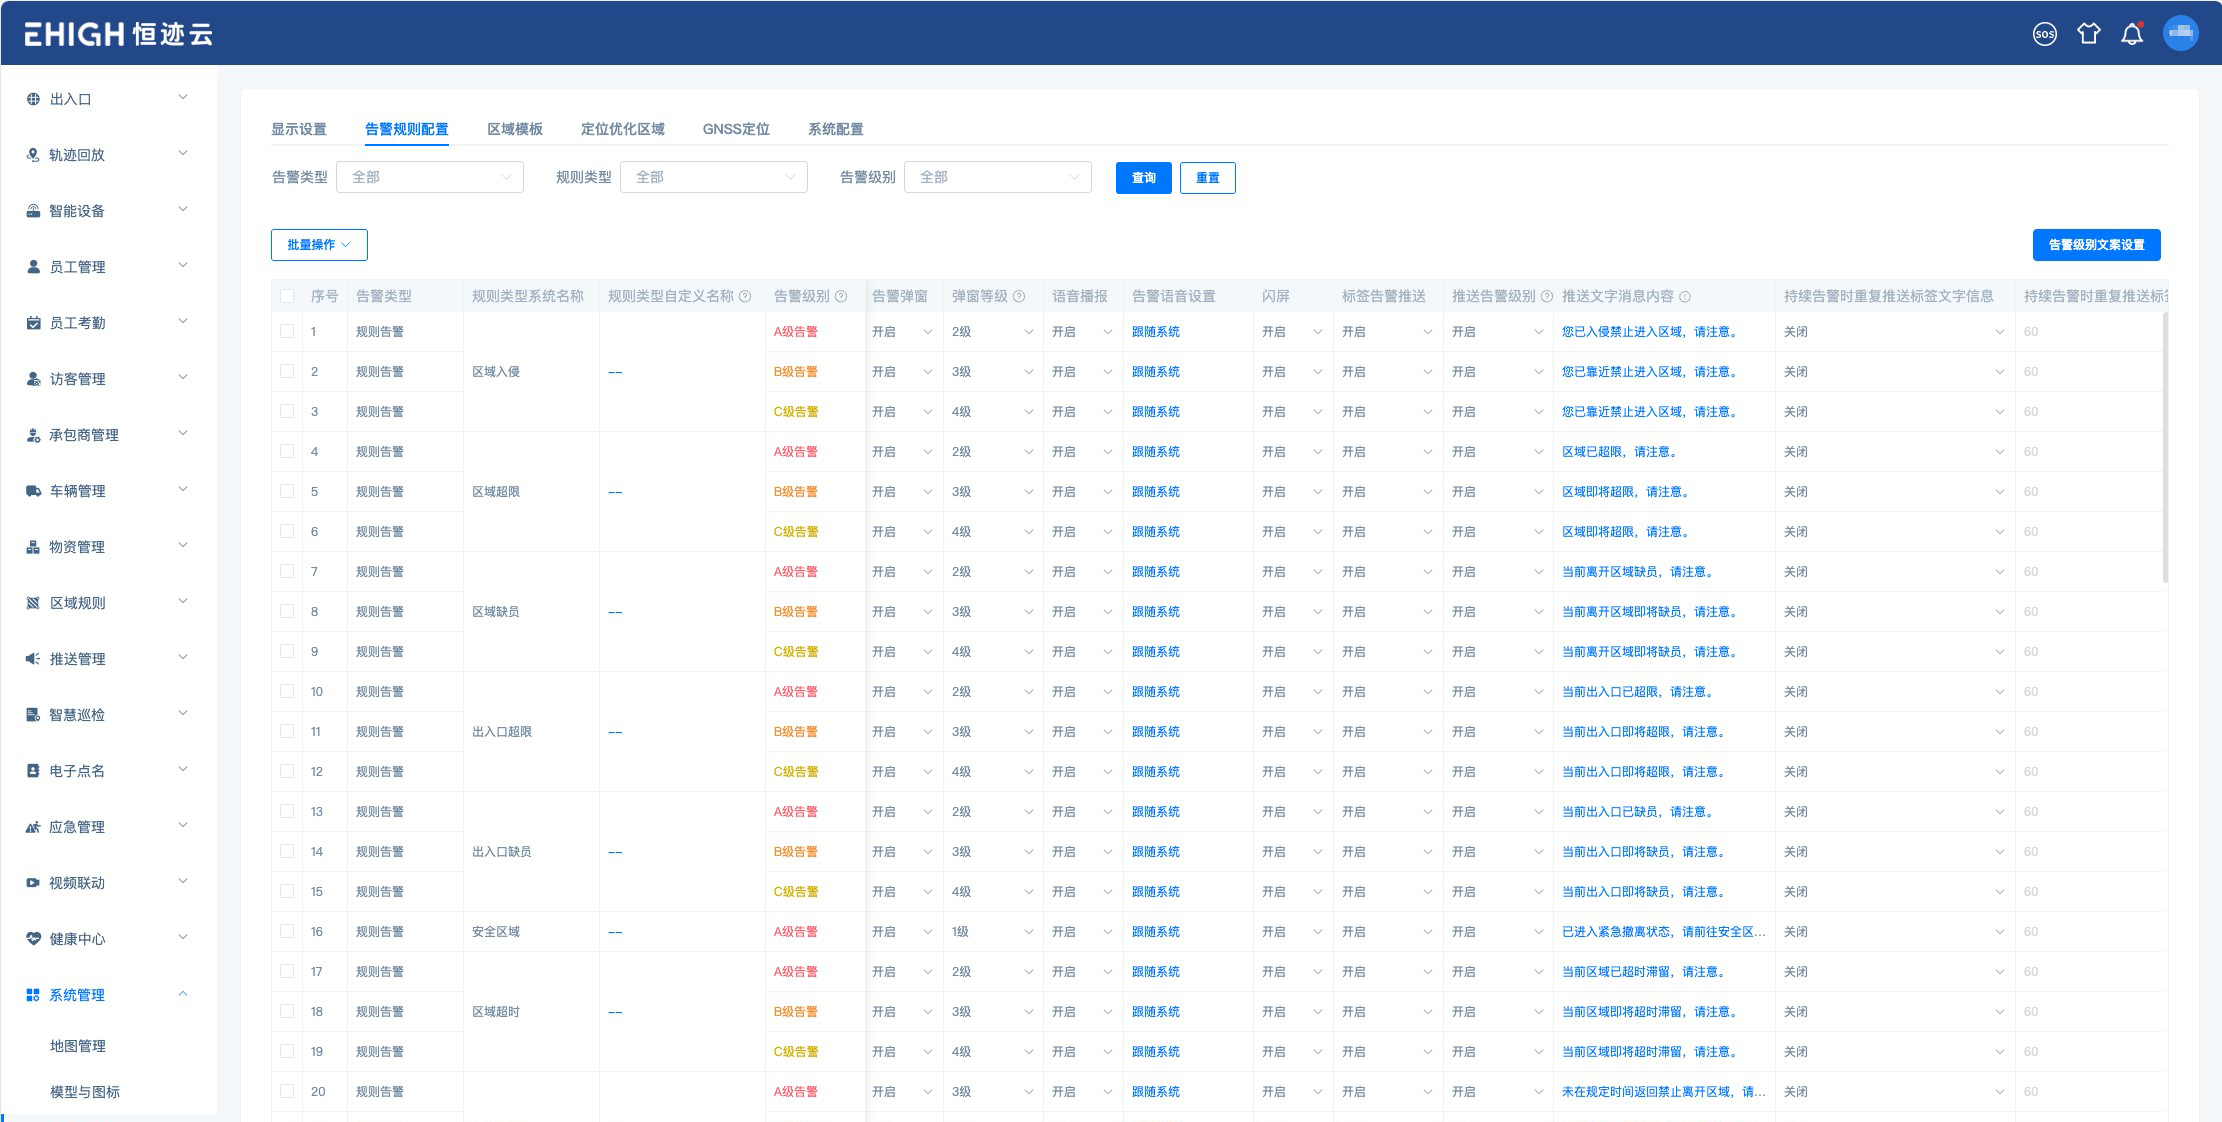The height and width of the screenshot is (1122, 2222).
Task: Click help icon beside 规则类型自定义名称 header
Action: click(x=745, y=297)
